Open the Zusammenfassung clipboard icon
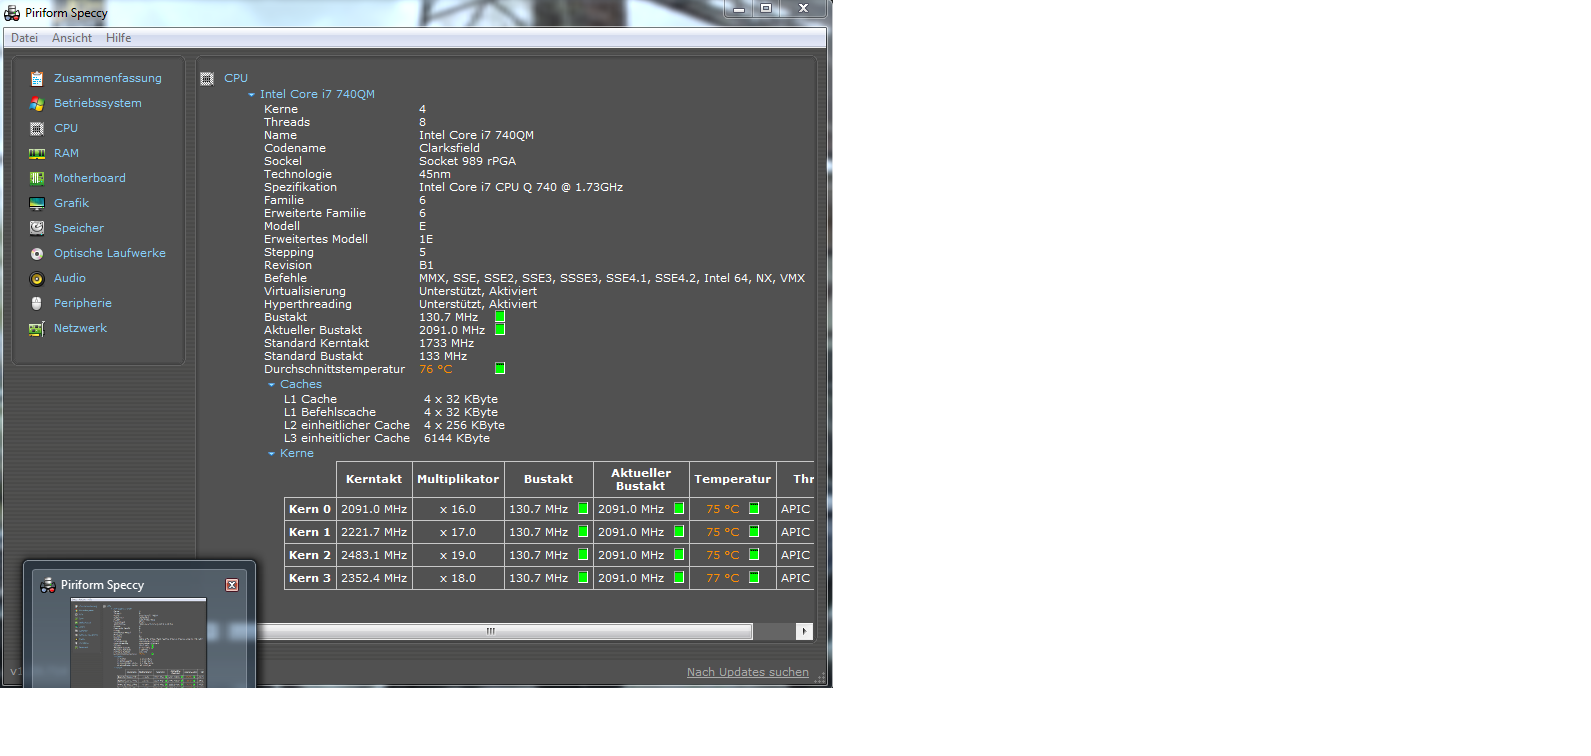1591x756 pixels. point(37,78)
